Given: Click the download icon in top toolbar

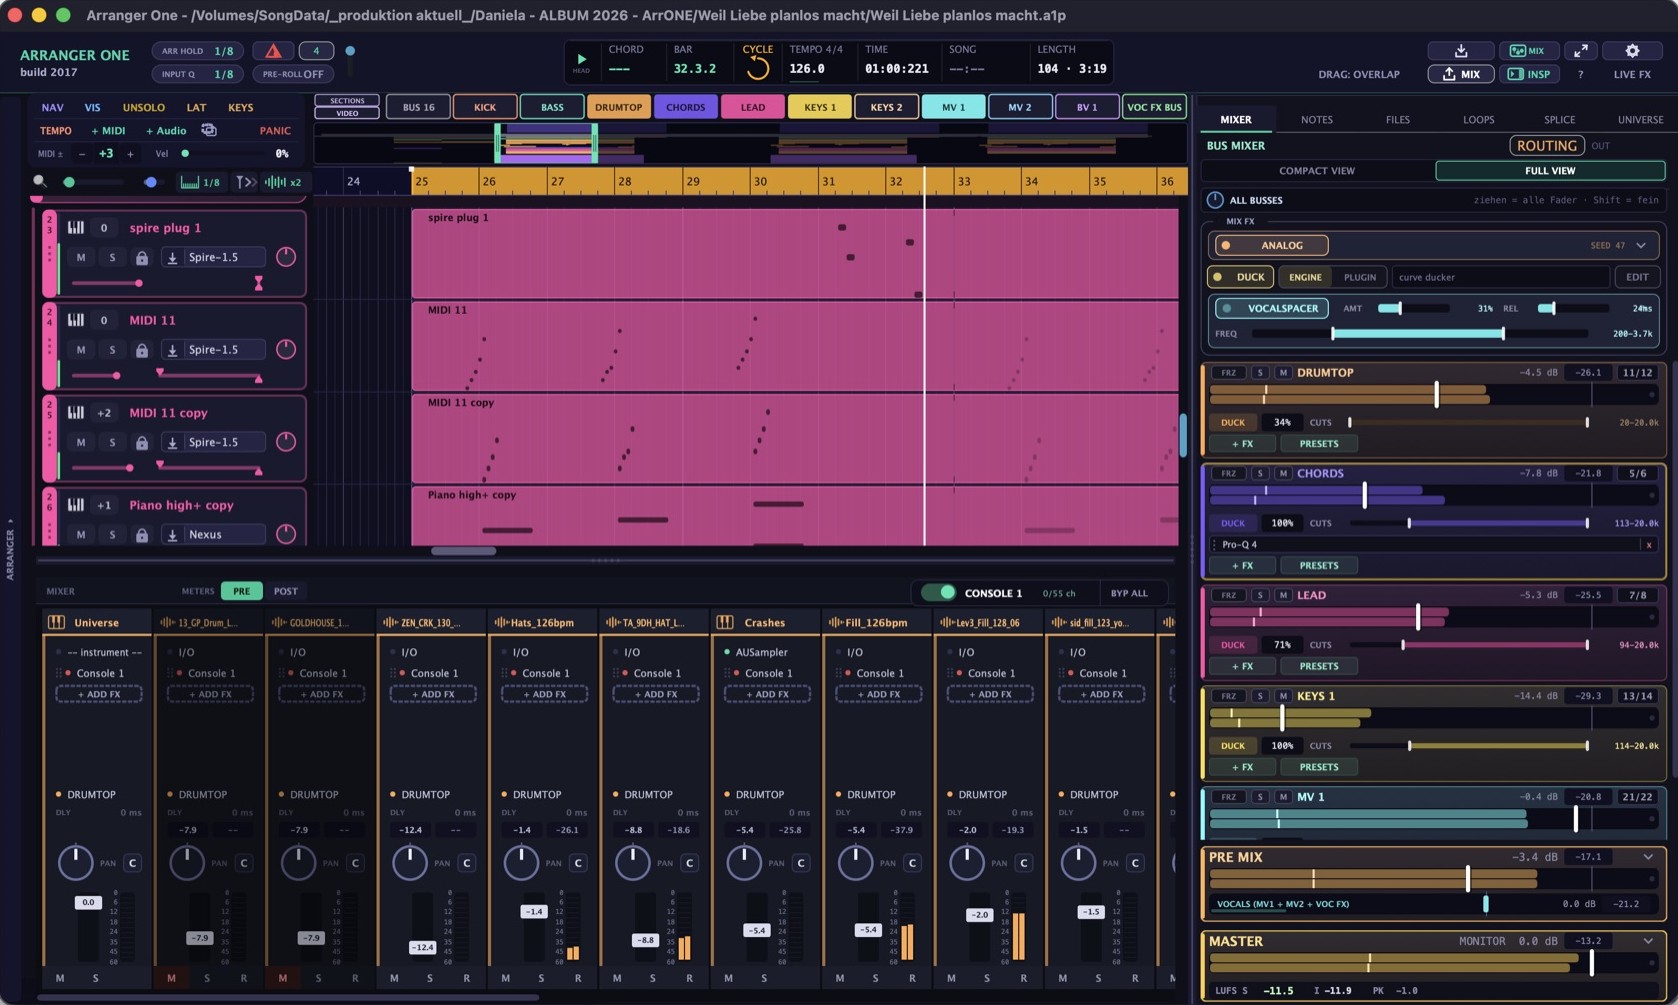Looking at the screenshot, I should [x=1461, y=51].
